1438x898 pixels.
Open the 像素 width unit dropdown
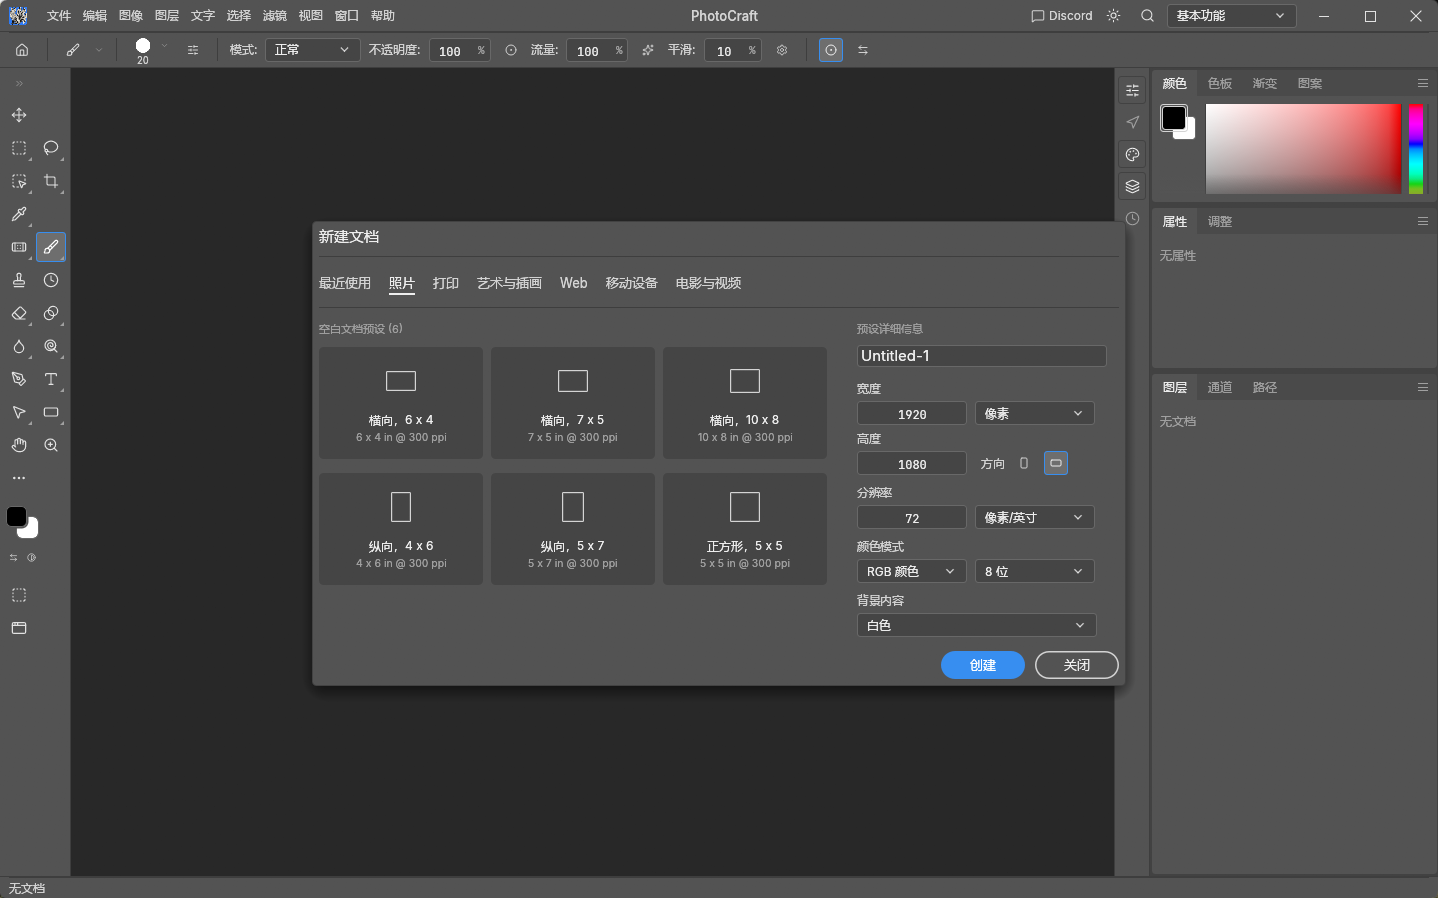1034,413
